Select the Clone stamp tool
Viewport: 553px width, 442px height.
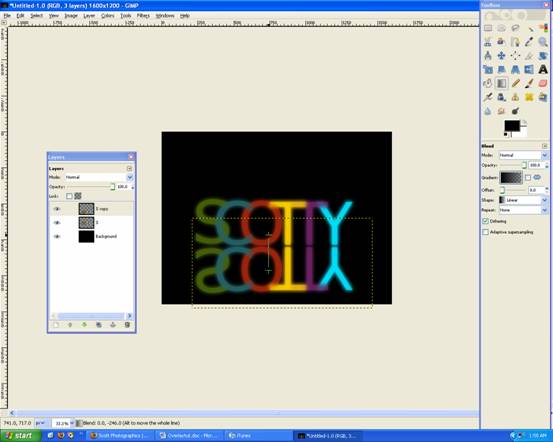click(x=515, y=97)
